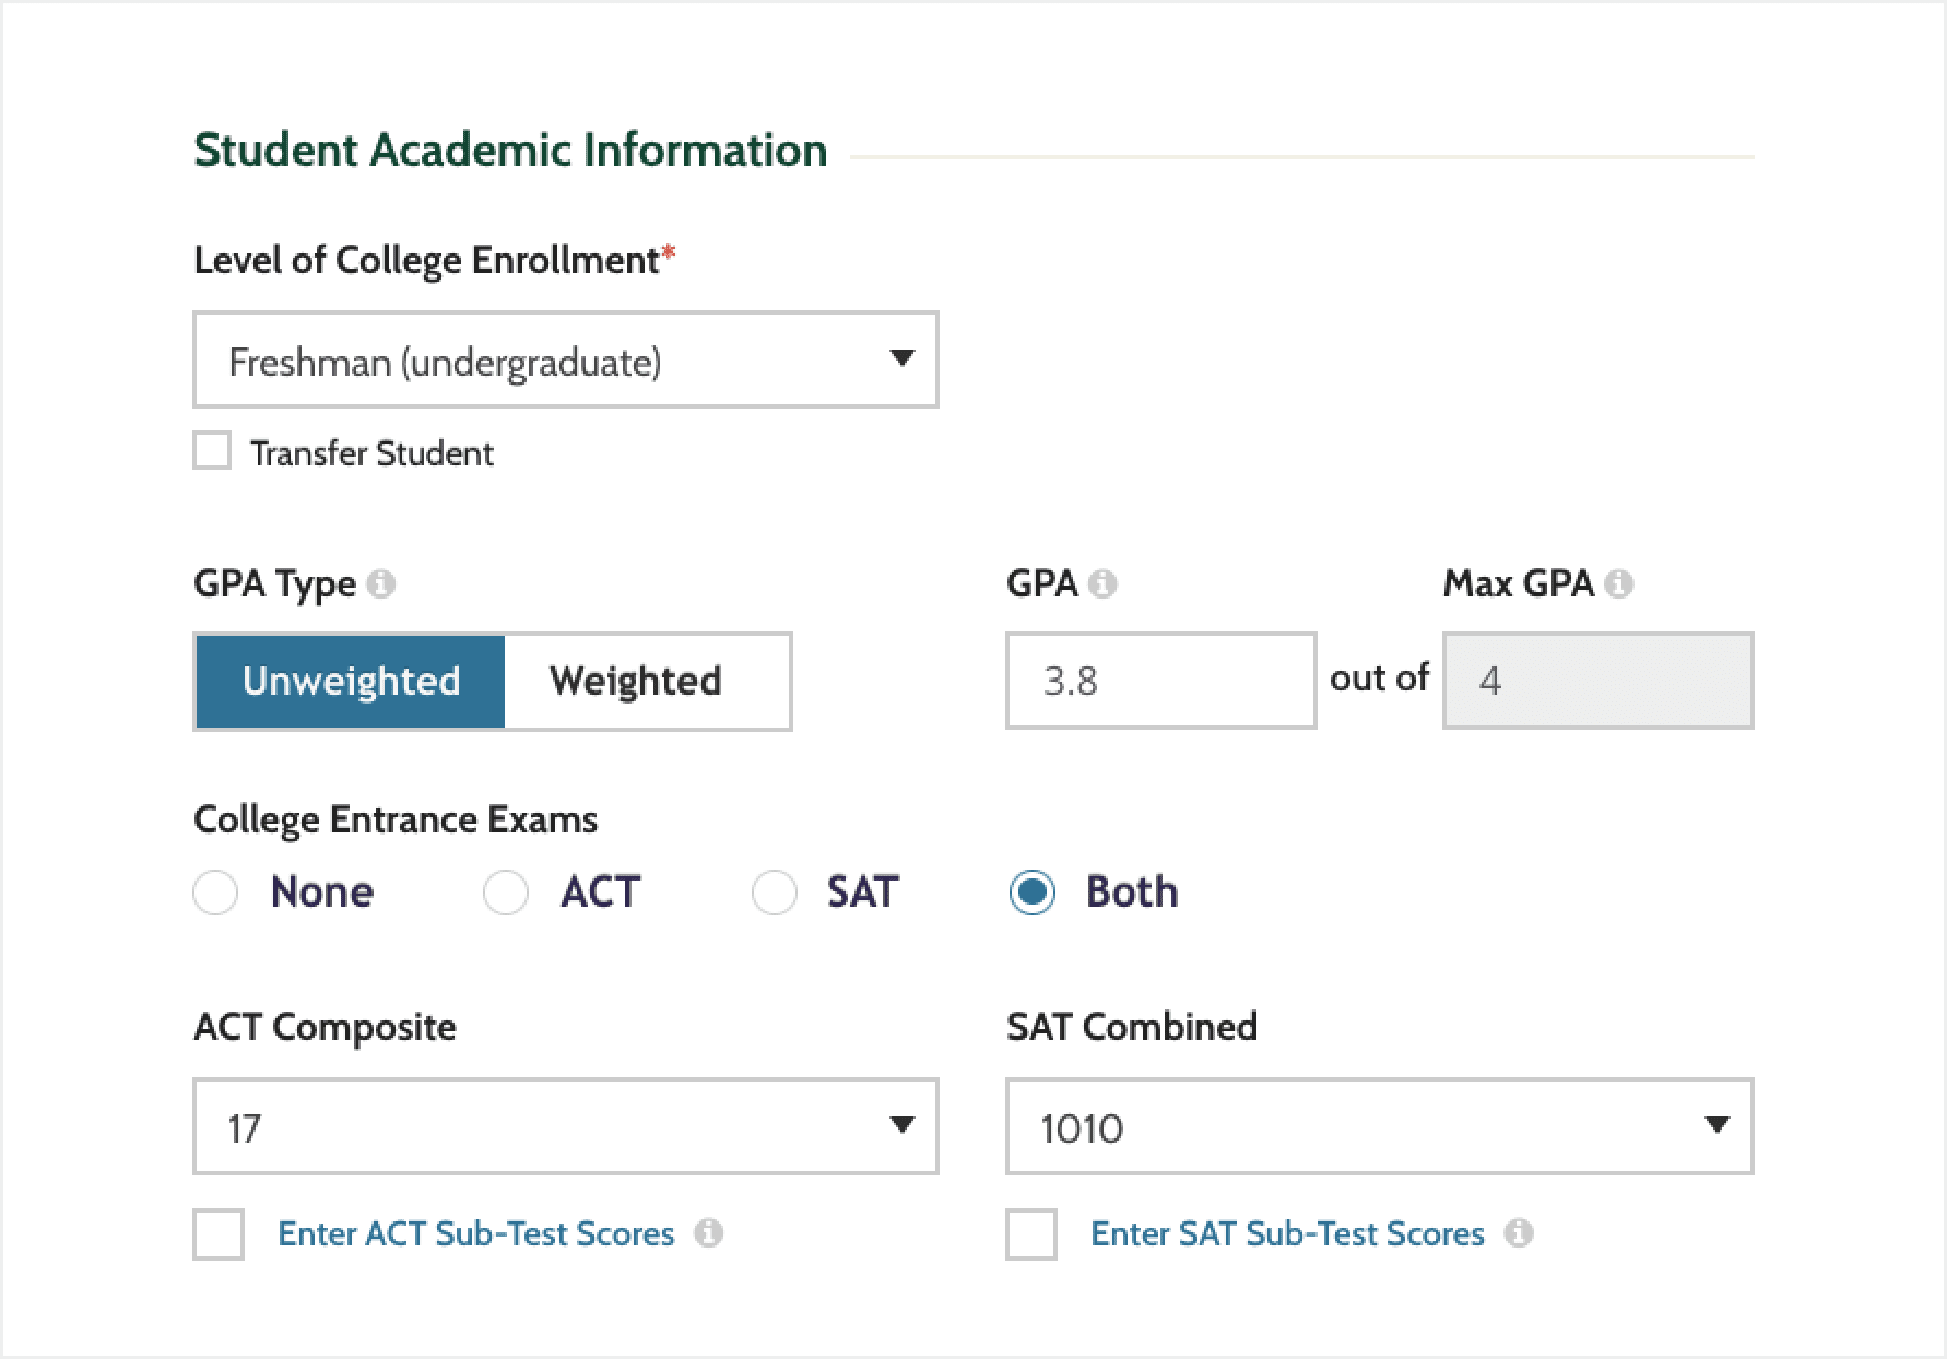Select the None entrance exam option
Screen dimensions: 1947x1359
tap(216, 892)
